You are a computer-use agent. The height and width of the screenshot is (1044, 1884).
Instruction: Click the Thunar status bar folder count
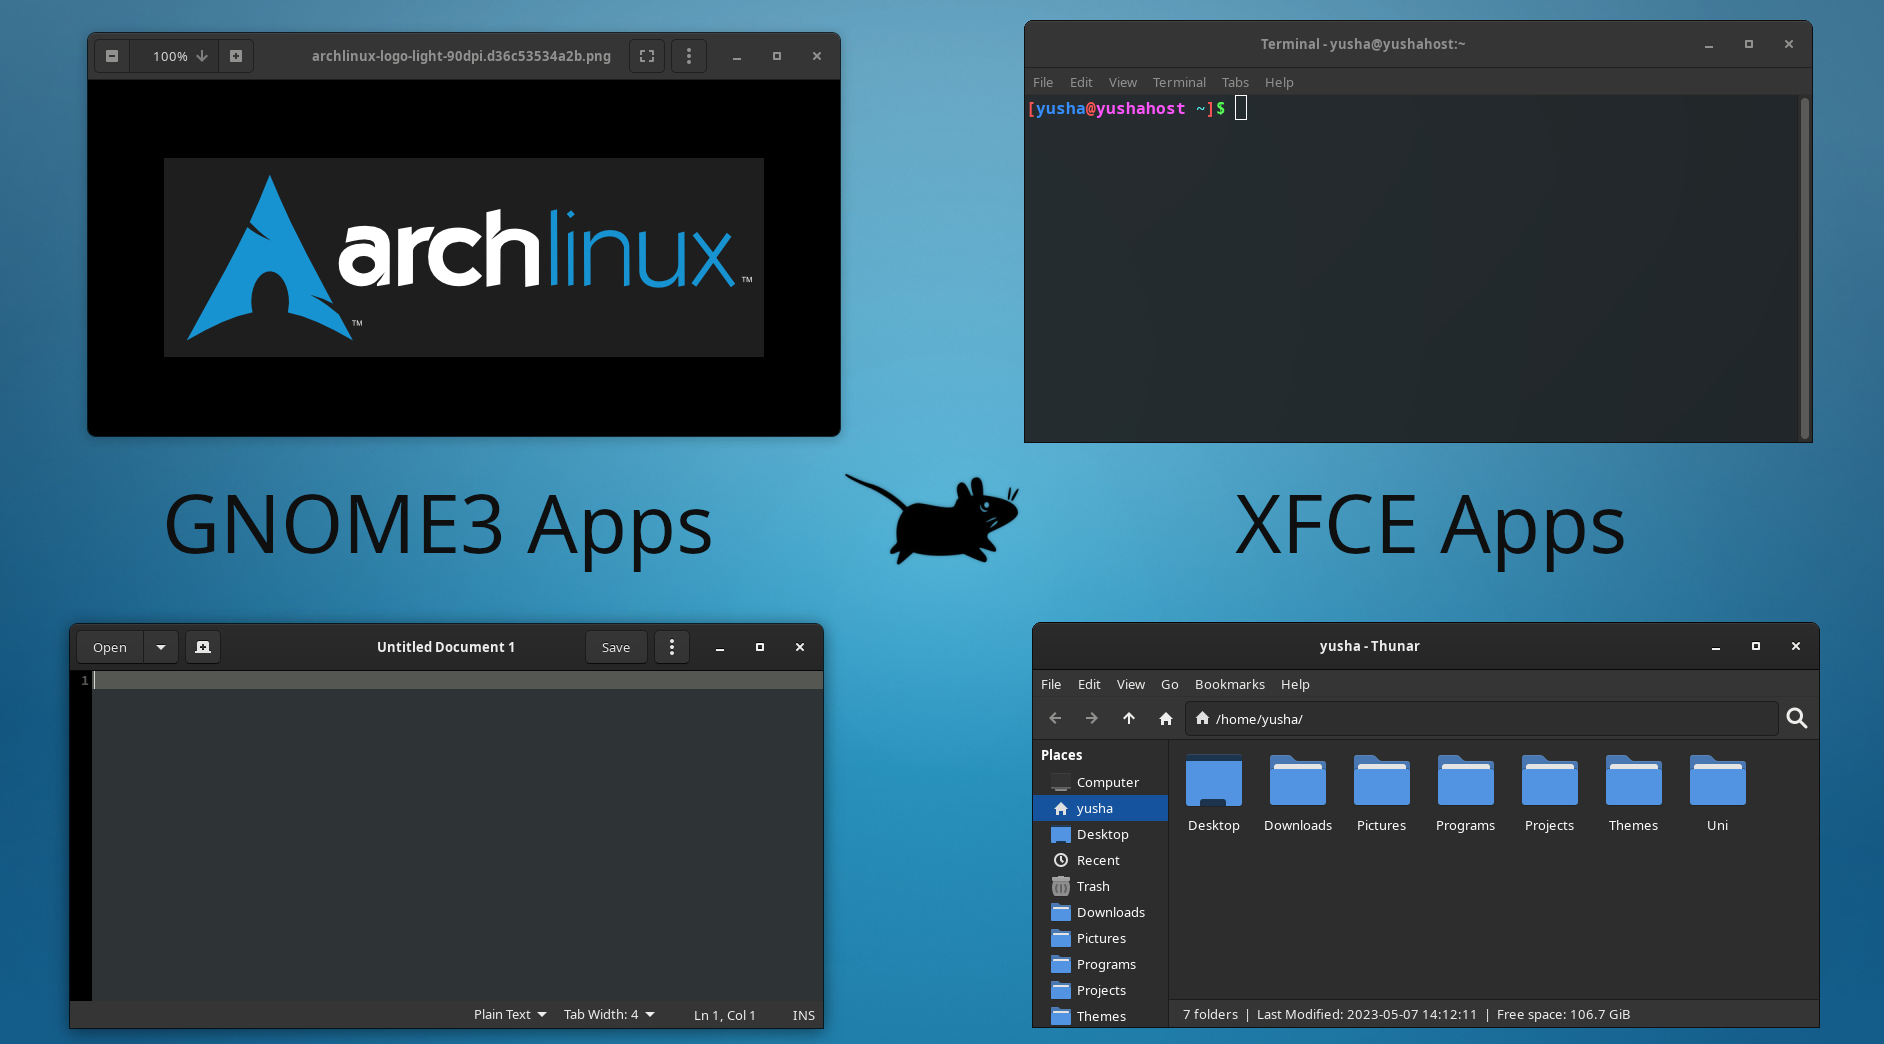(x=1210, y=1014)
